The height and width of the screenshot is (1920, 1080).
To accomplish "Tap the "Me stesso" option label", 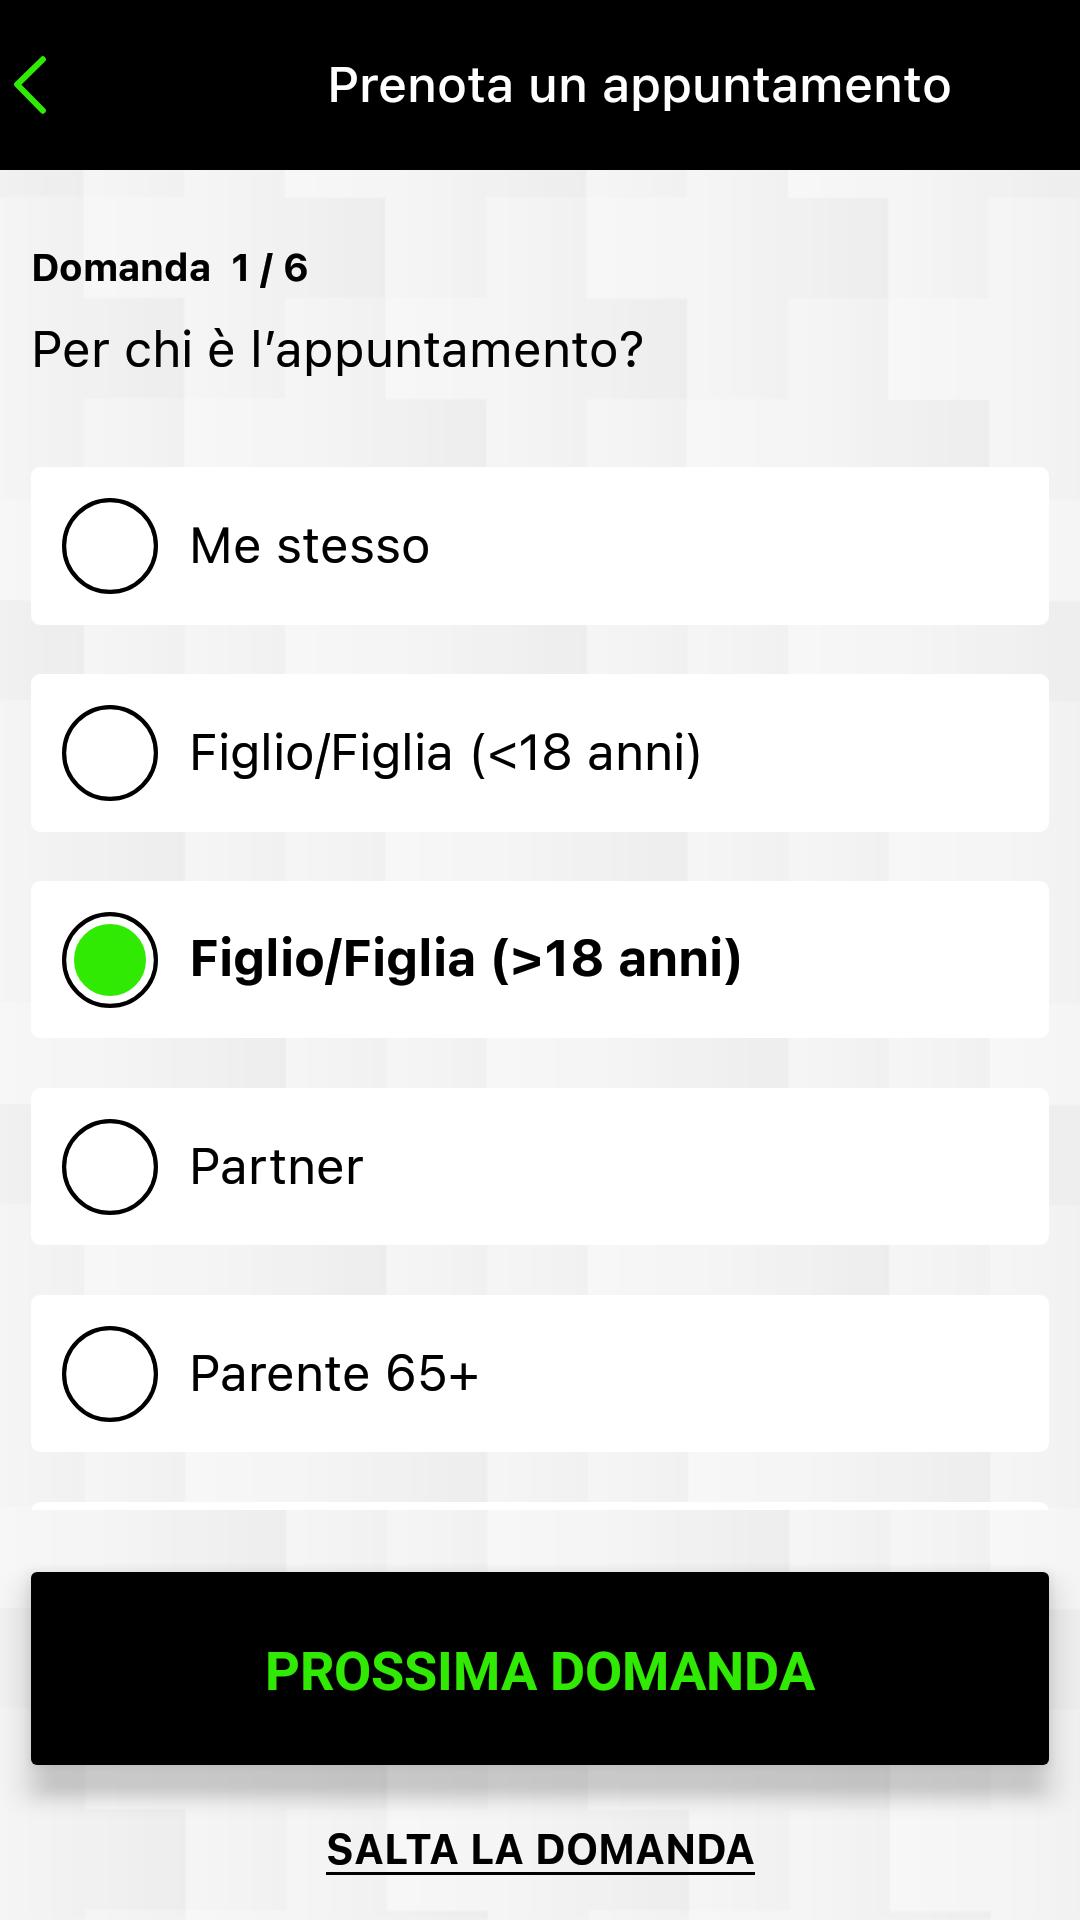I will click(x=310, y=546).
